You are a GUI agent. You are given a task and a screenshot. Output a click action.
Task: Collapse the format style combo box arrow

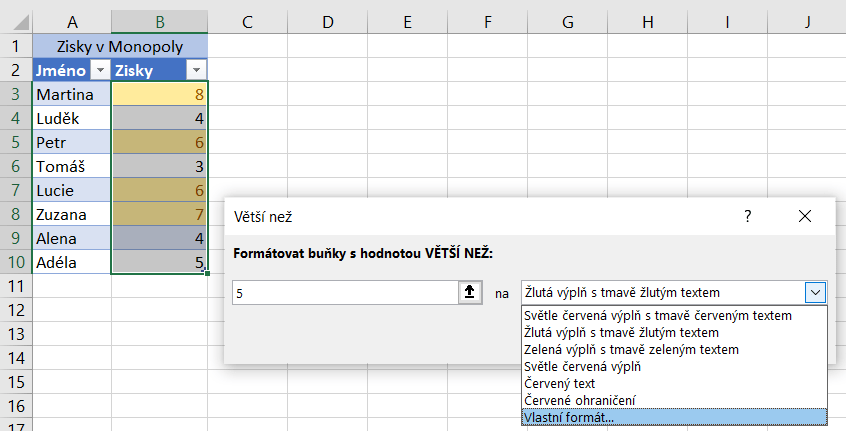coord(816,292)
